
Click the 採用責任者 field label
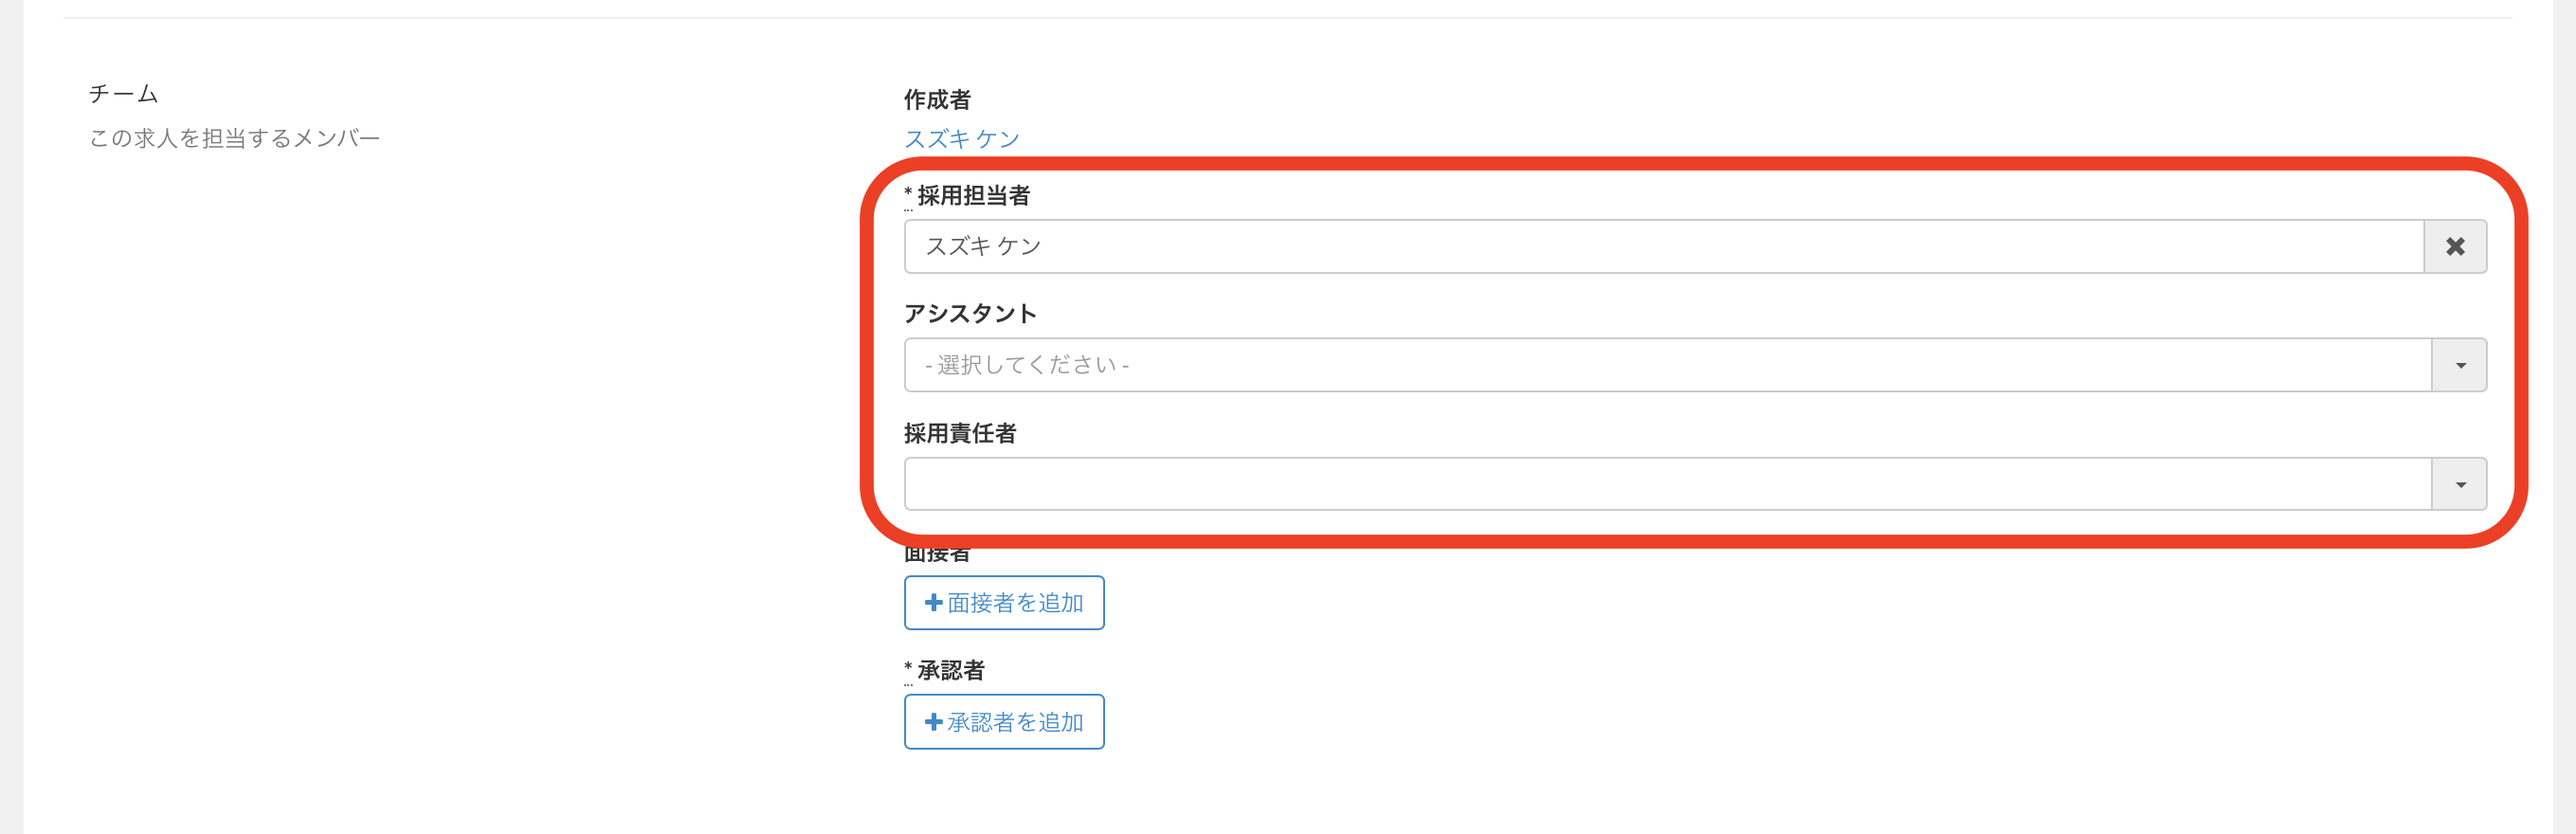pos(960,433)
